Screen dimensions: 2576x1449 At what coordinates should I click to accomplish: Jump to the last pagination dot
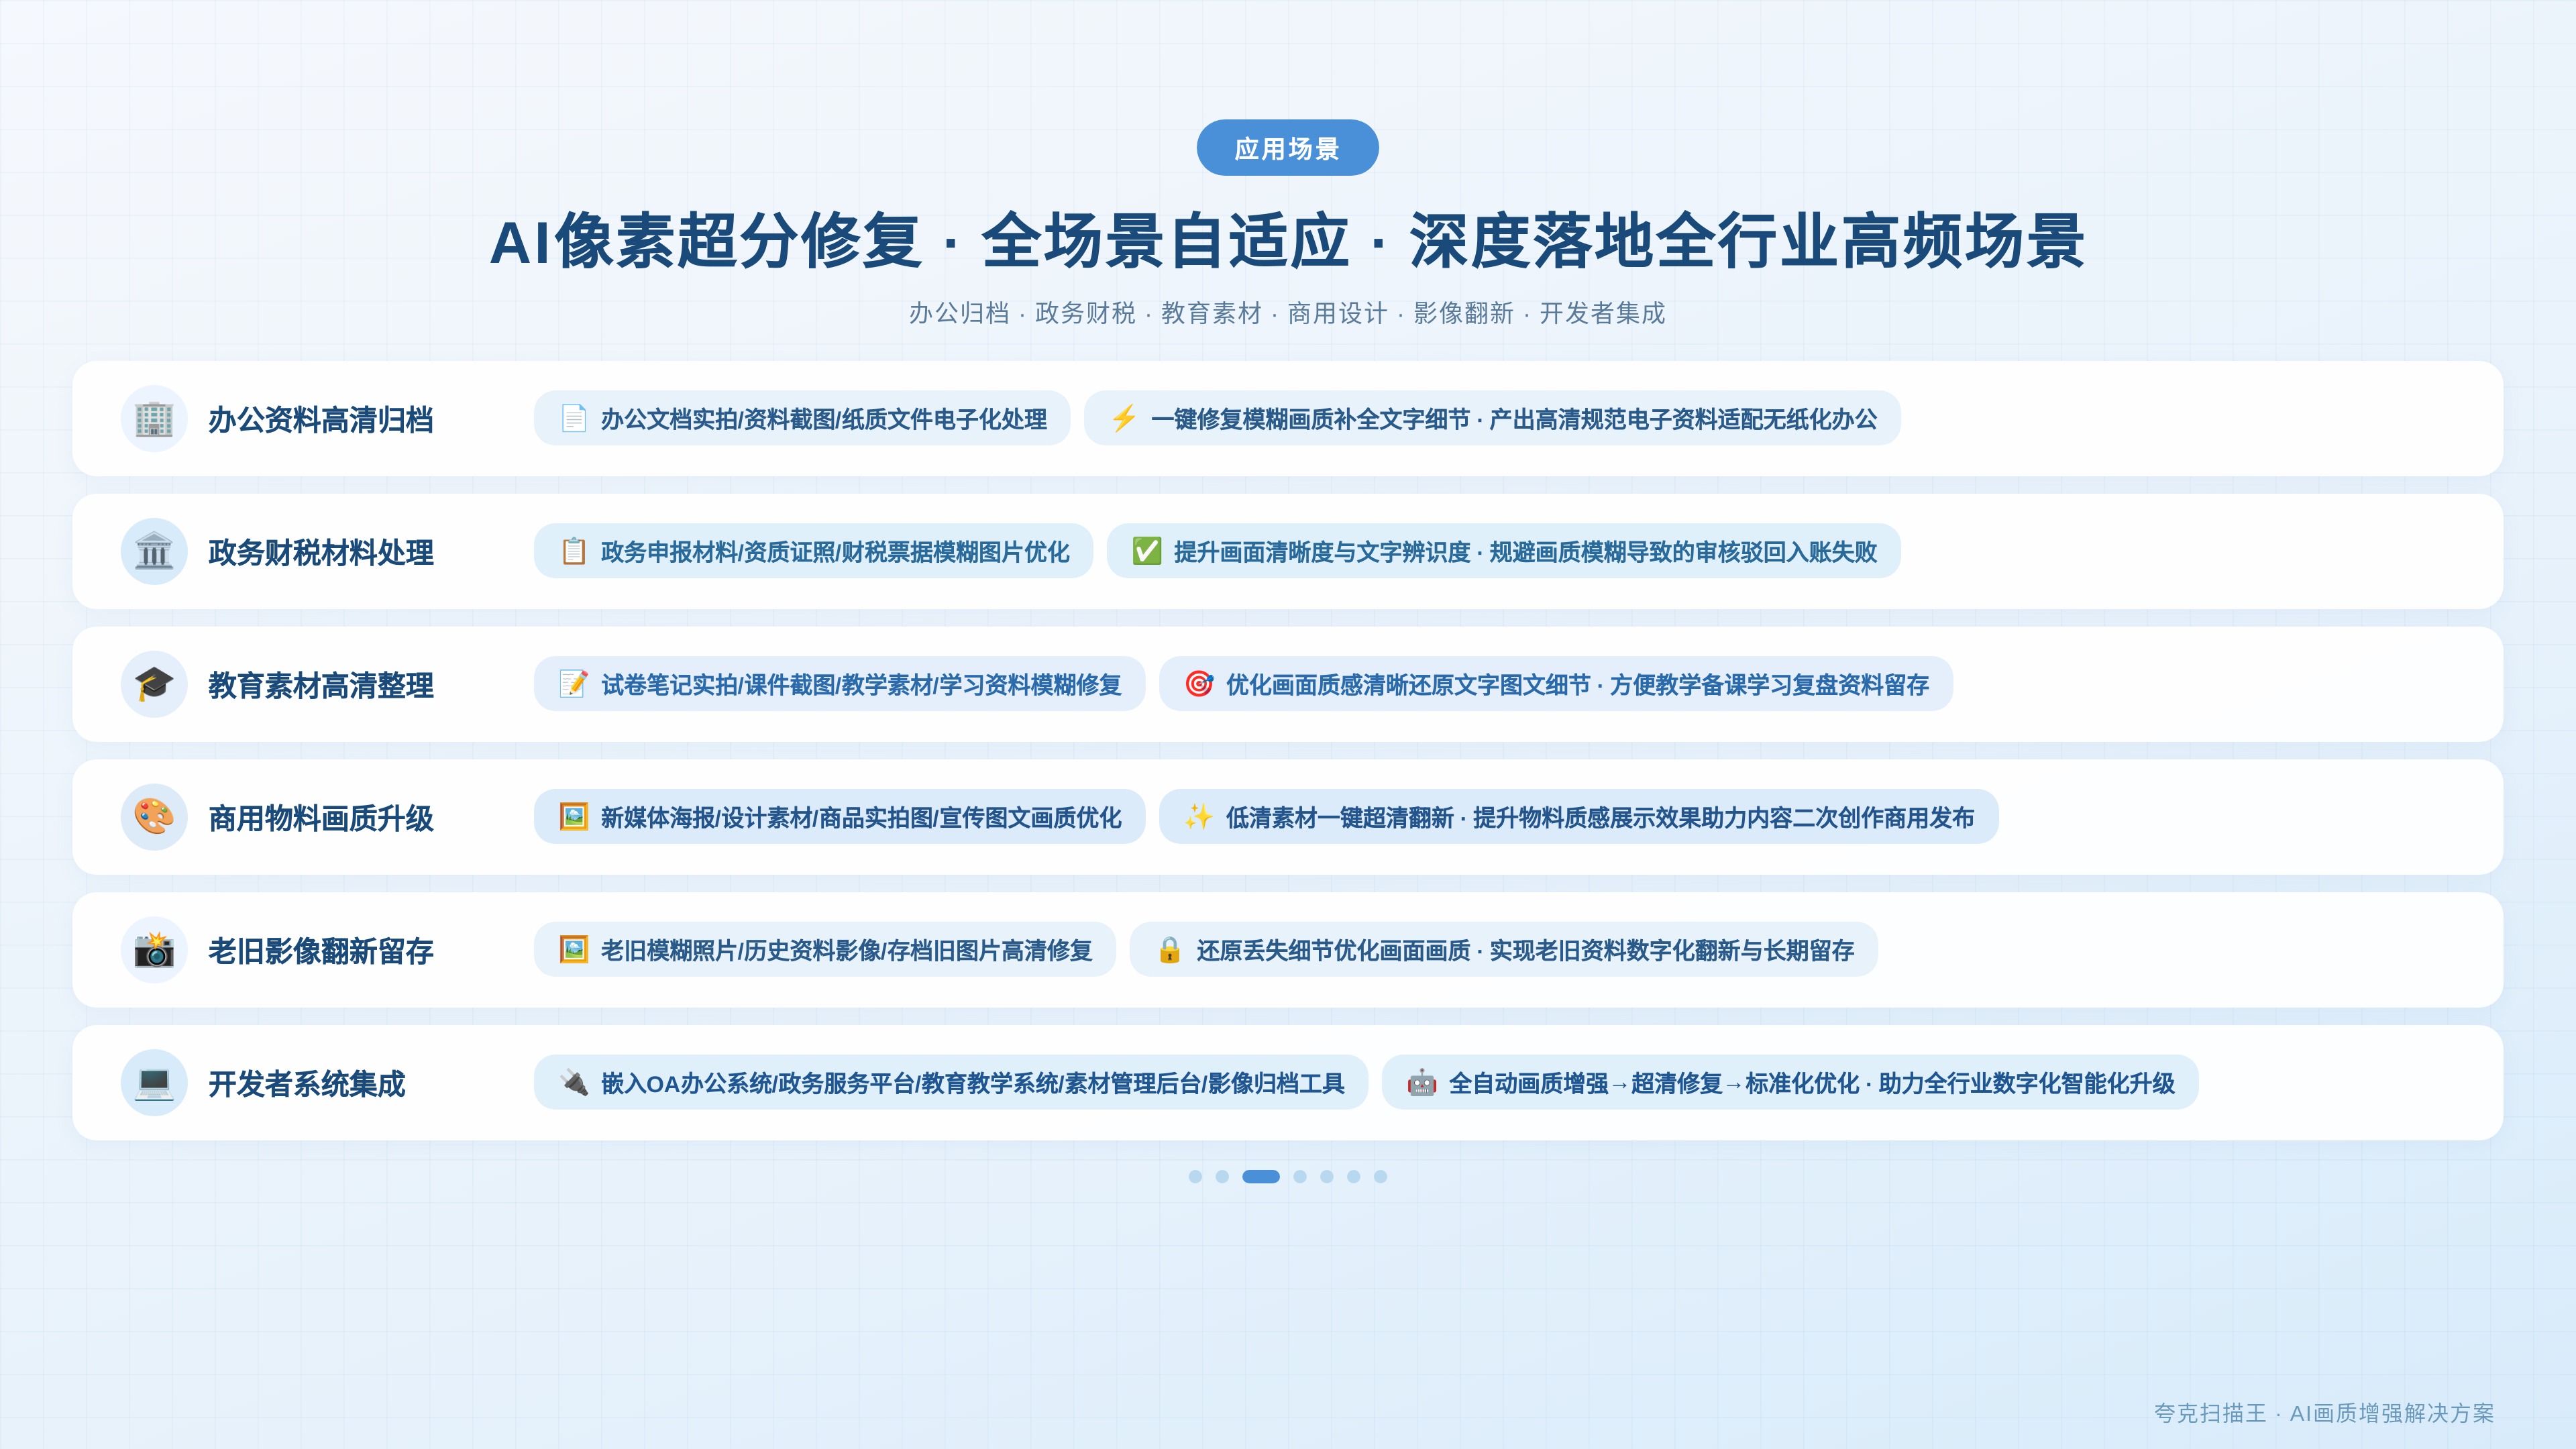coord(1380,1177)
